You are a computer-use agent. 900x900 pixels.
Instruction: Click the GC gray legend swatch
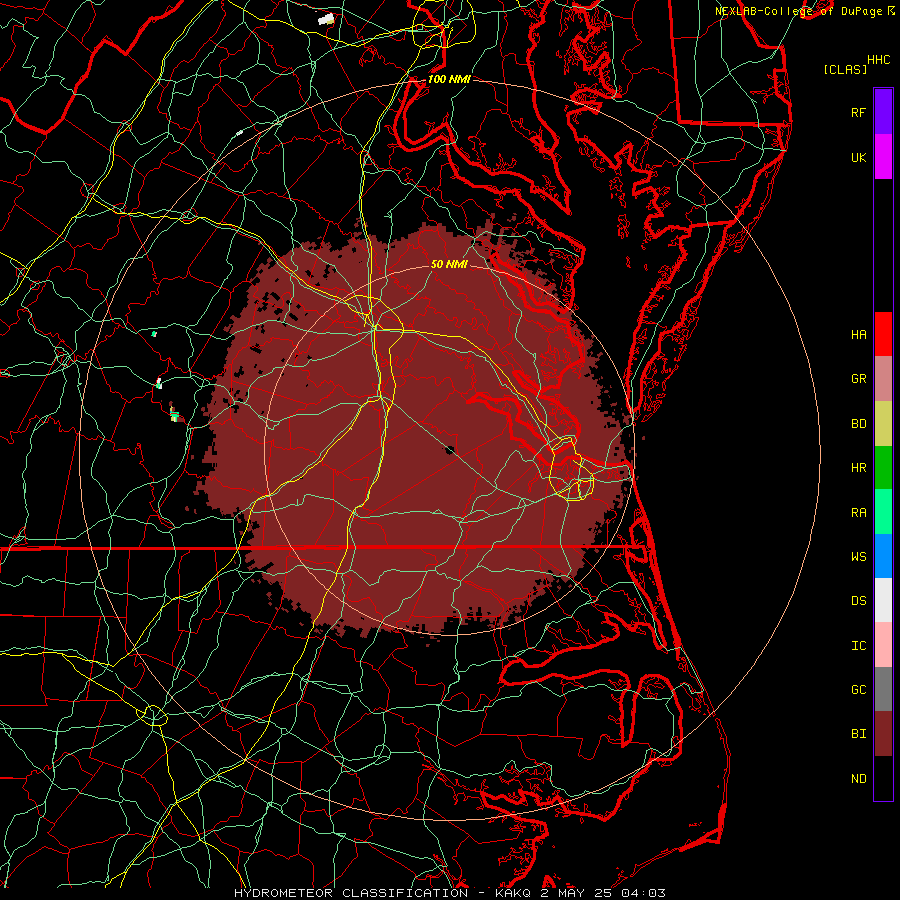click(883, 689)
